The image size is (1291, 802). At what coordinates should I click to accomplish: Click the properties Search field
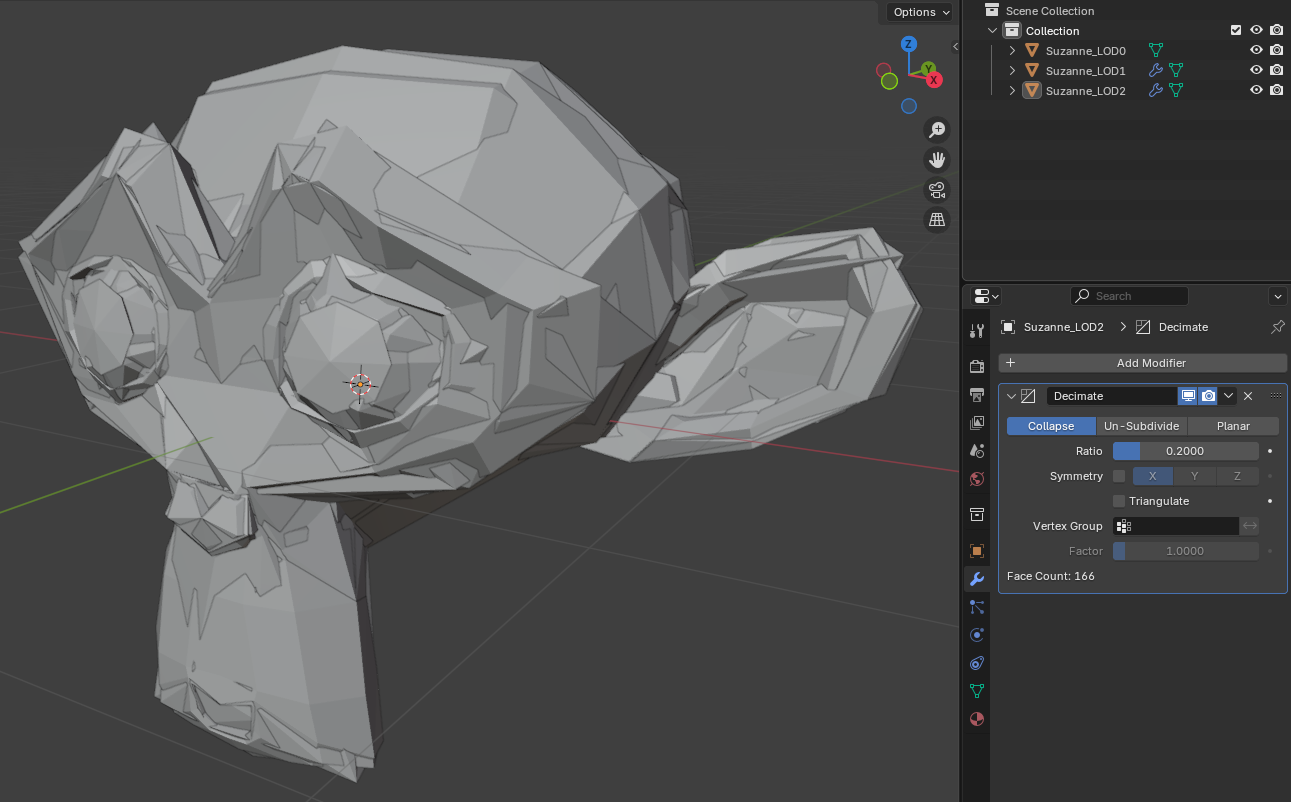pyautogui.click(x=1129, y=296)
